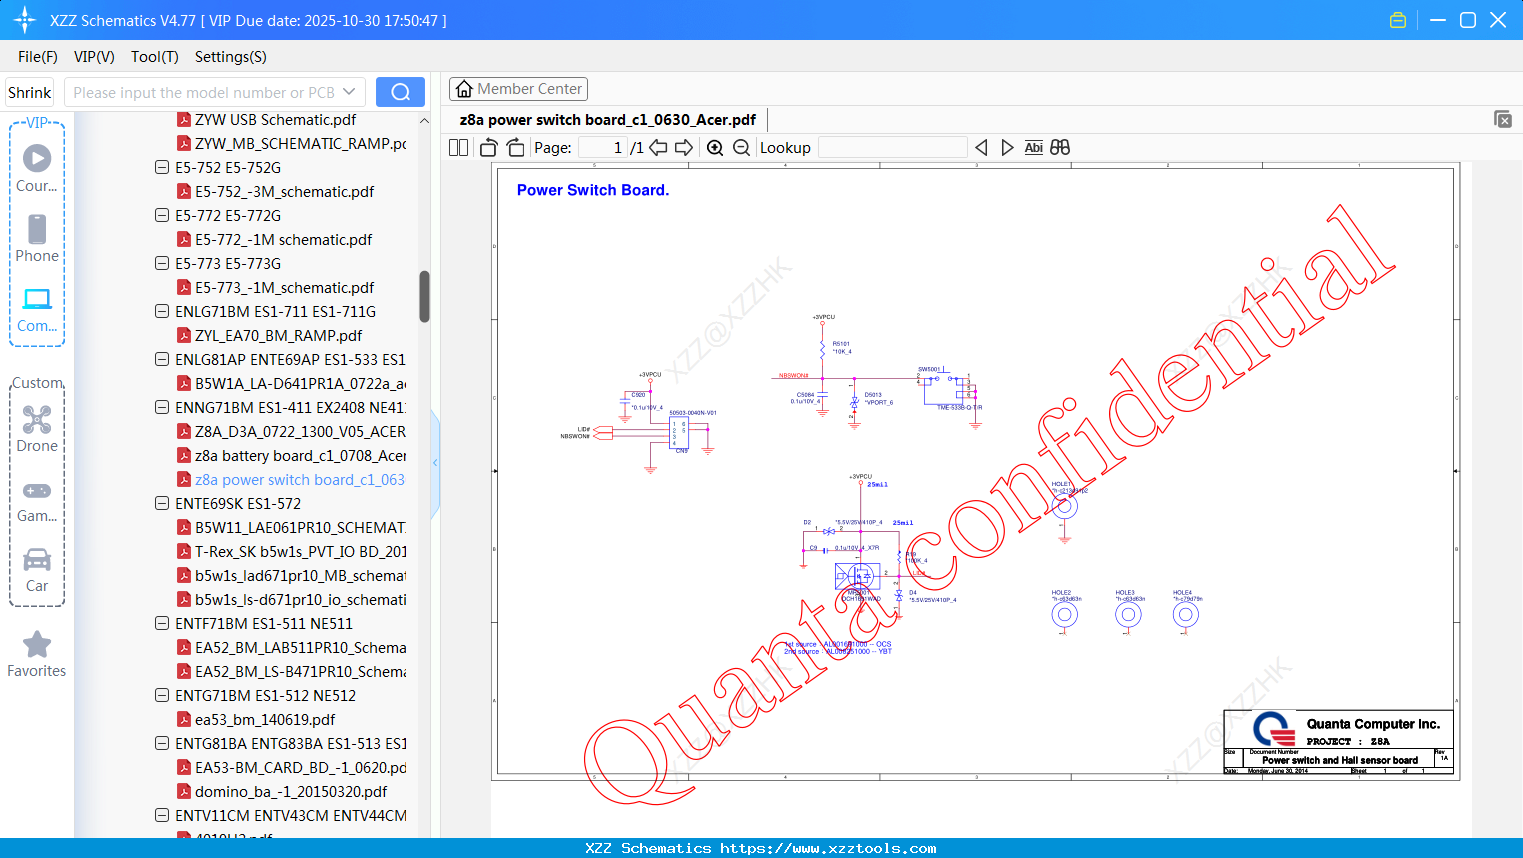
Task: Collapse the file tree panel handle
Action: [435, 463]
